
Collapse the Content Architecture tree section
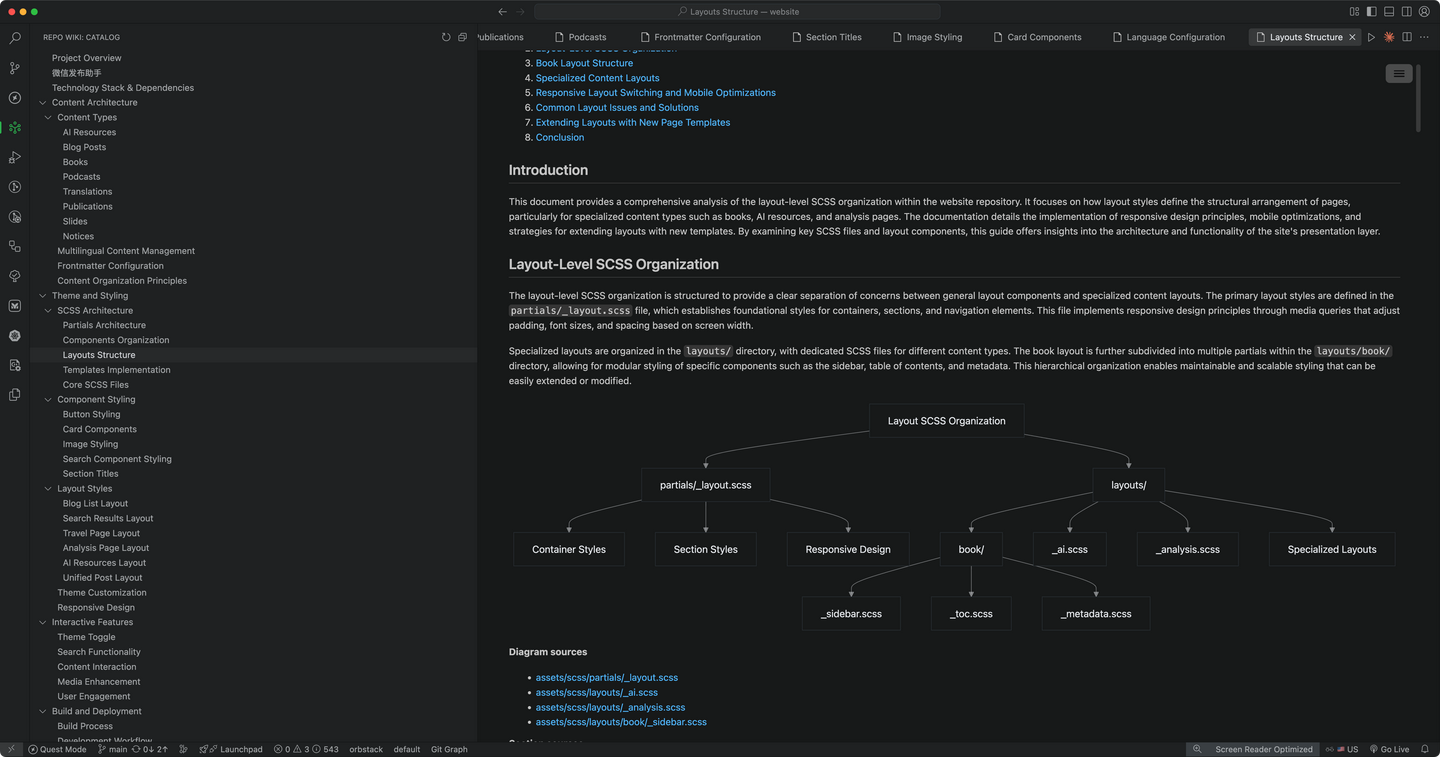coord(43,102)
